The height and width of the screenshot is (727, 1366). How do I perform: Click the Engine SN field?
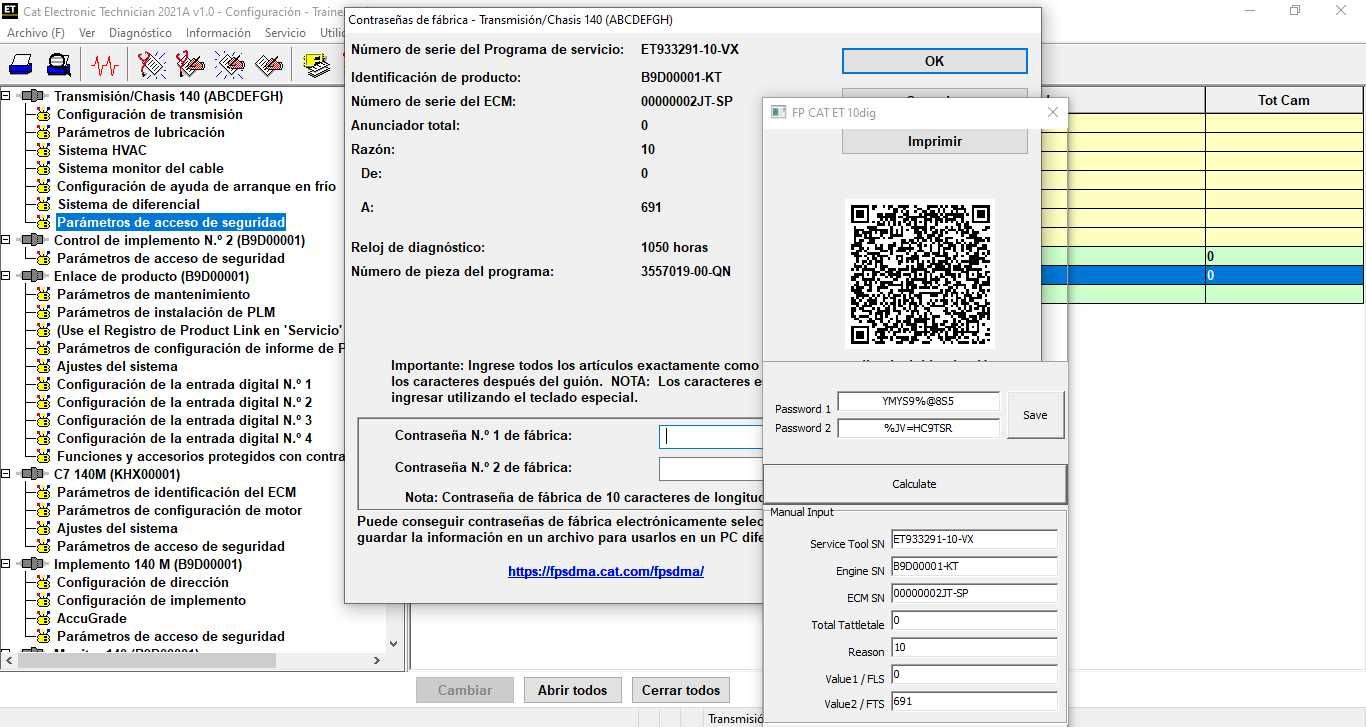(974, 567)
